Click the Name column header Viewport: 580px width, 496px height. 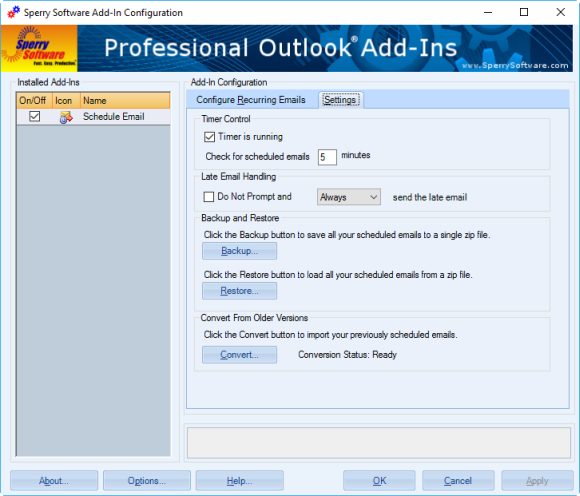125,101
